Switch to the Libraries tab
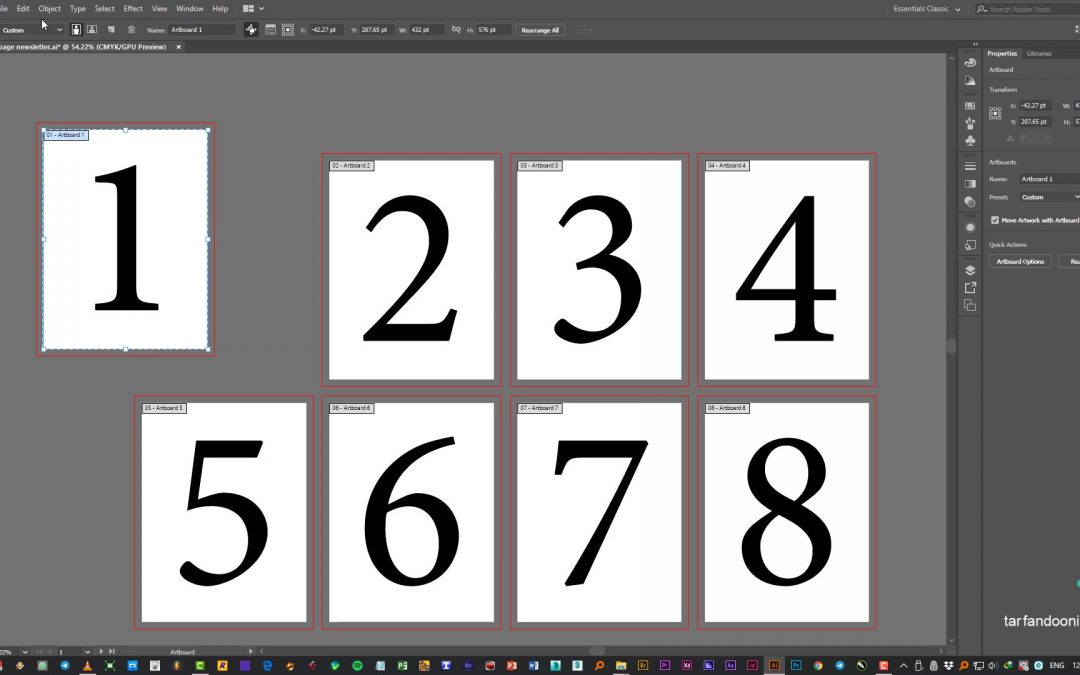Image resolution: width=1080 pixels, height=675 pixels. coord(1039,53)
